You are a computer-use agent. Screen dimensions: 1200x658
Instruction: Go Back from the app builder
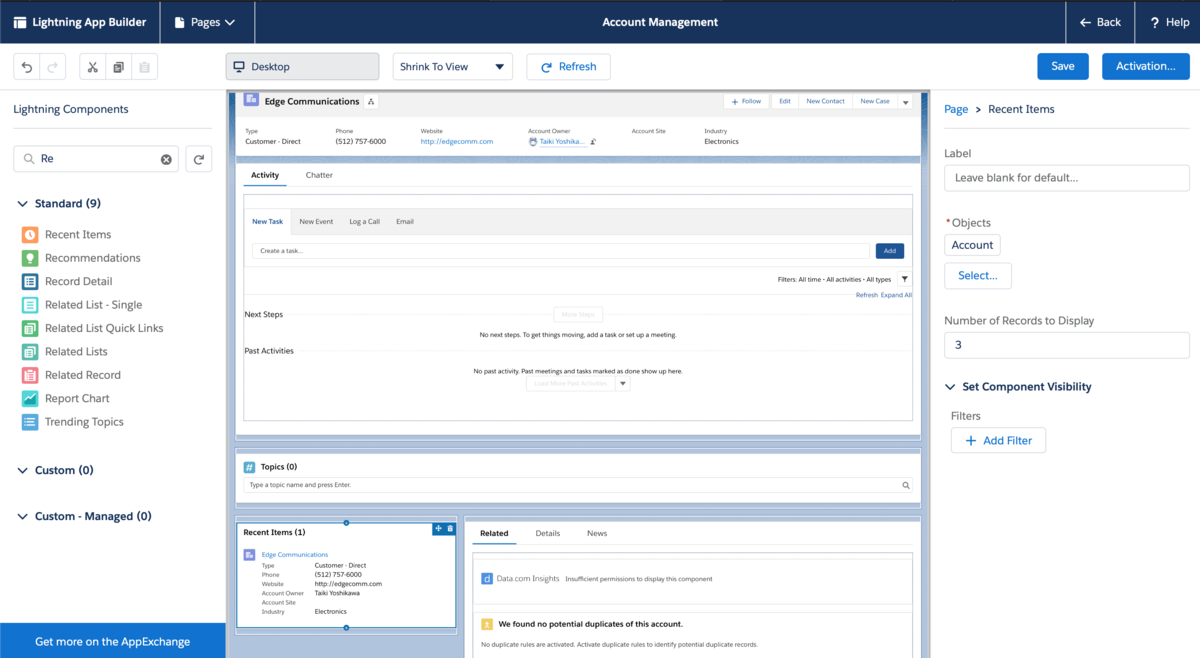1100,22
